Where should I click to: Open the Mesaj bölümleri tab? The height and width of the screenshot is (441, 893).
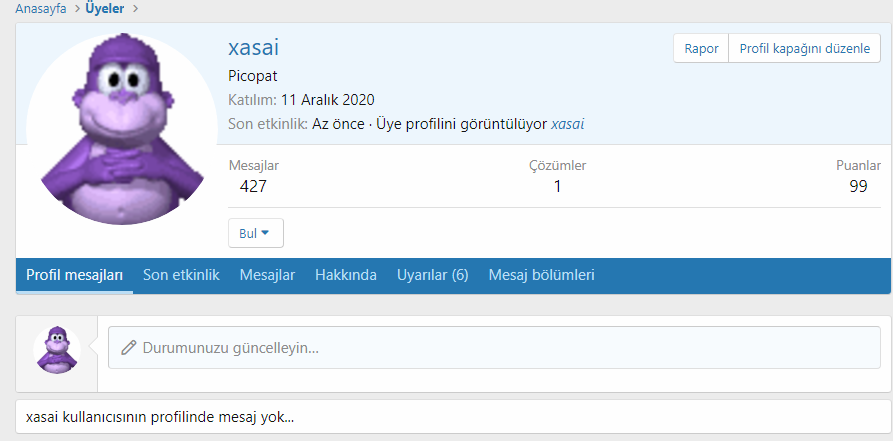[x=541, y=275]
